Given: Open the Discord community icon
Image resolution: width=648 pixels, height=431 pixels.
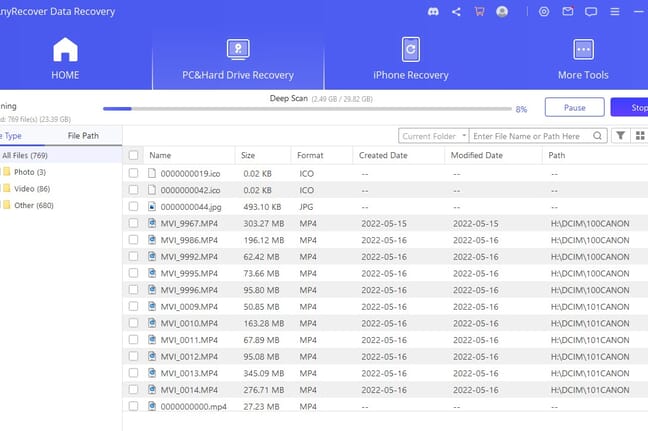Looking at the screenshot, I should pyautogui.click(x=433, y=12).
